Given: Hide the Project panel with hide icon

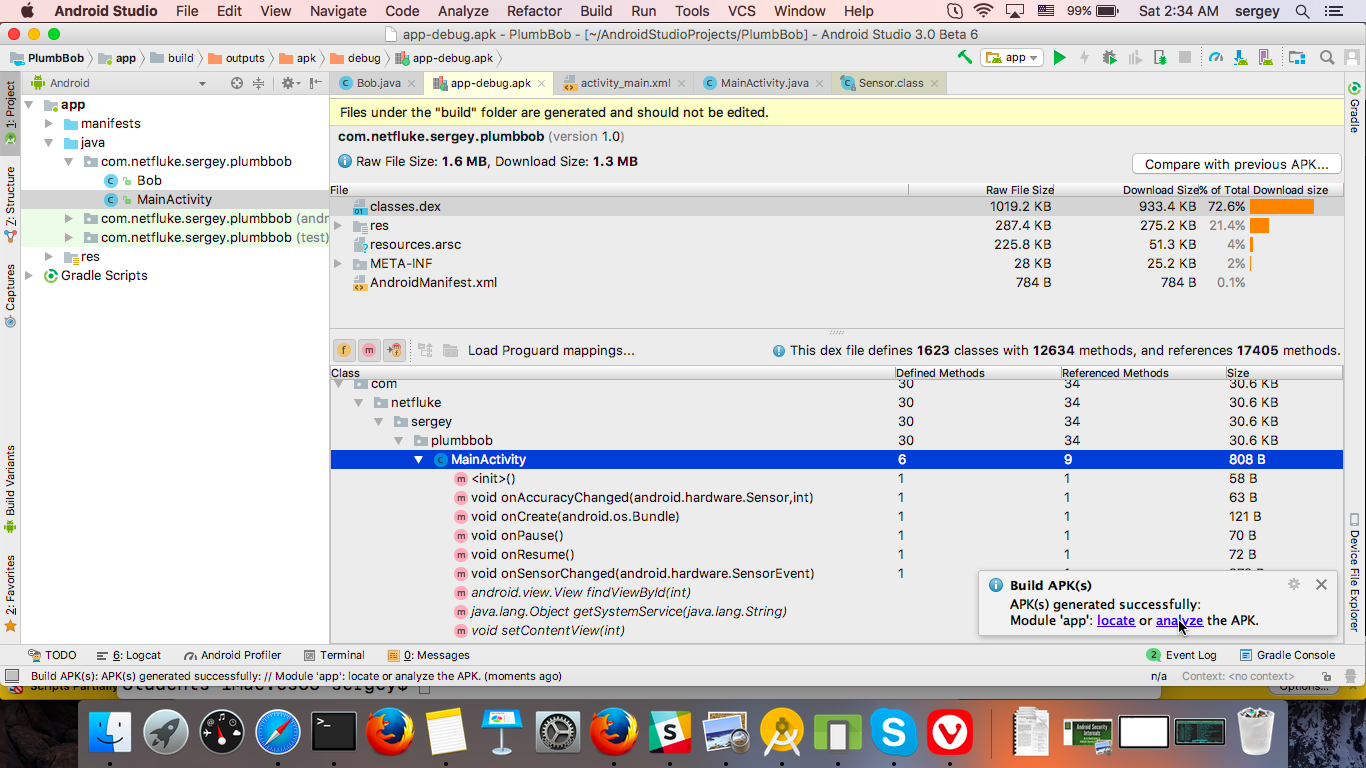Looking at the screenshot, I should pos(315,83).
